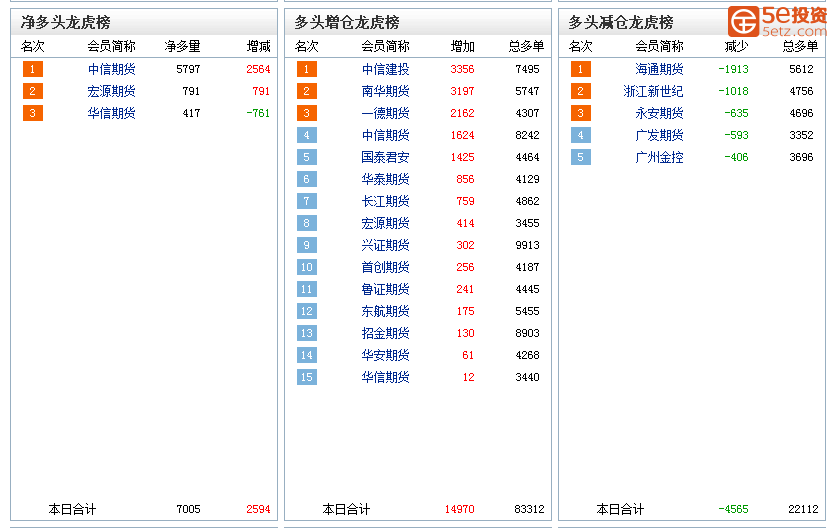Select daily total 7005 in 净多头龙虎榜
This screenshot has height=528, width=835.
pos(189,509)
